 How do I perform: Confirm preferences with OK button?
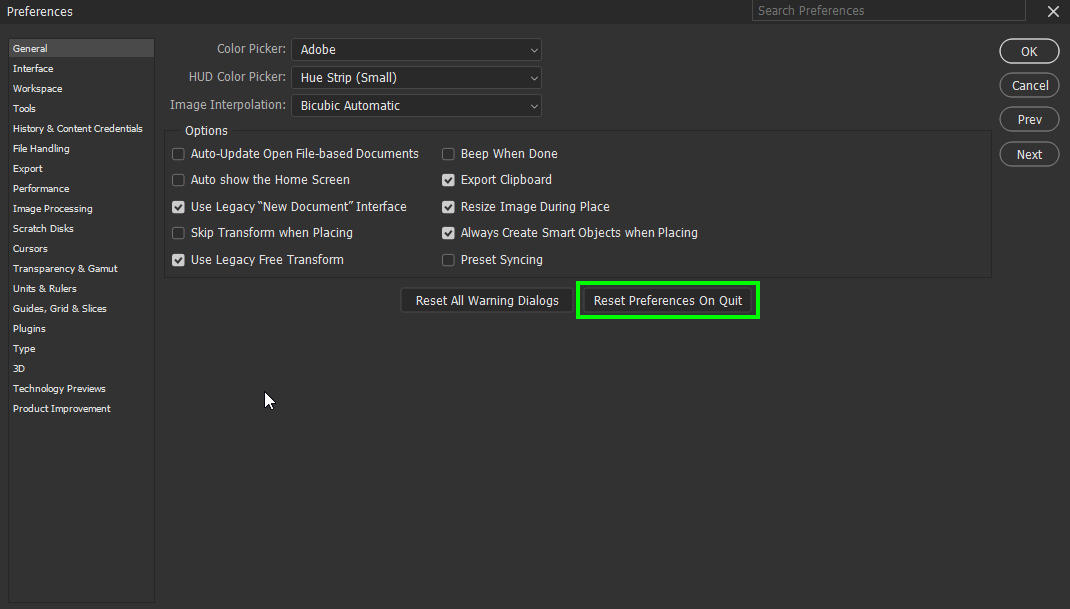(x=1029, y=51)
